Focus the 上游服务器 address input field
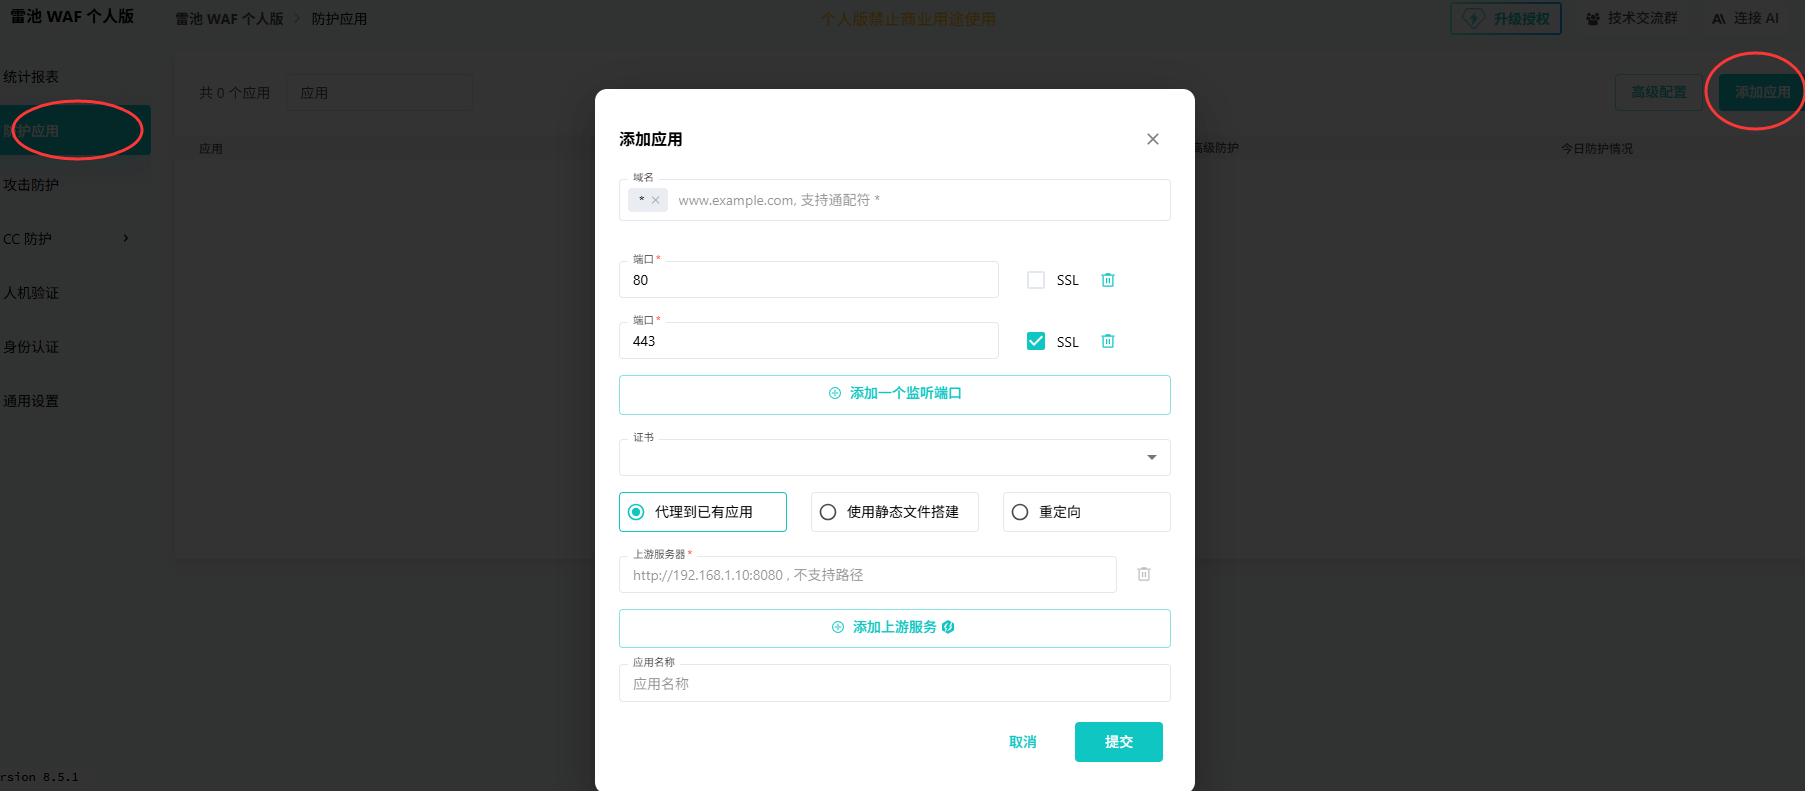Viewport: 1805px width, 791px height. [867, 575]
